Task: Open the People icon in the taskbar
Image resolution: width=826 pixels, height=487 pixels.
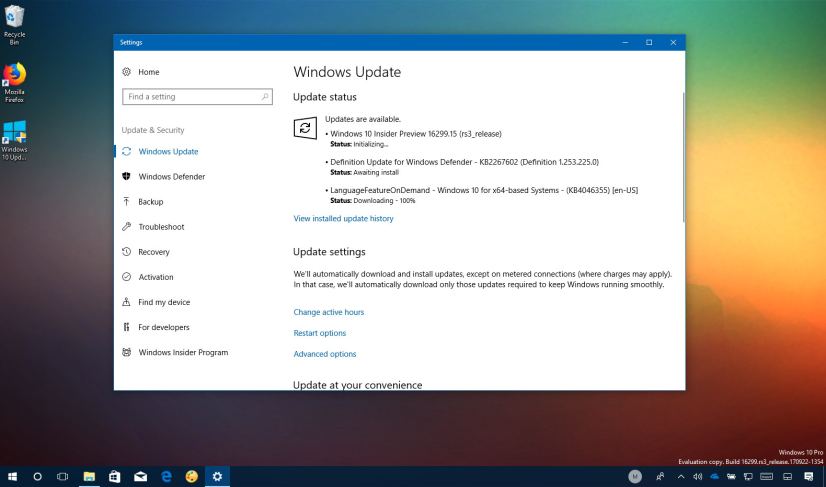Action: 660,476
